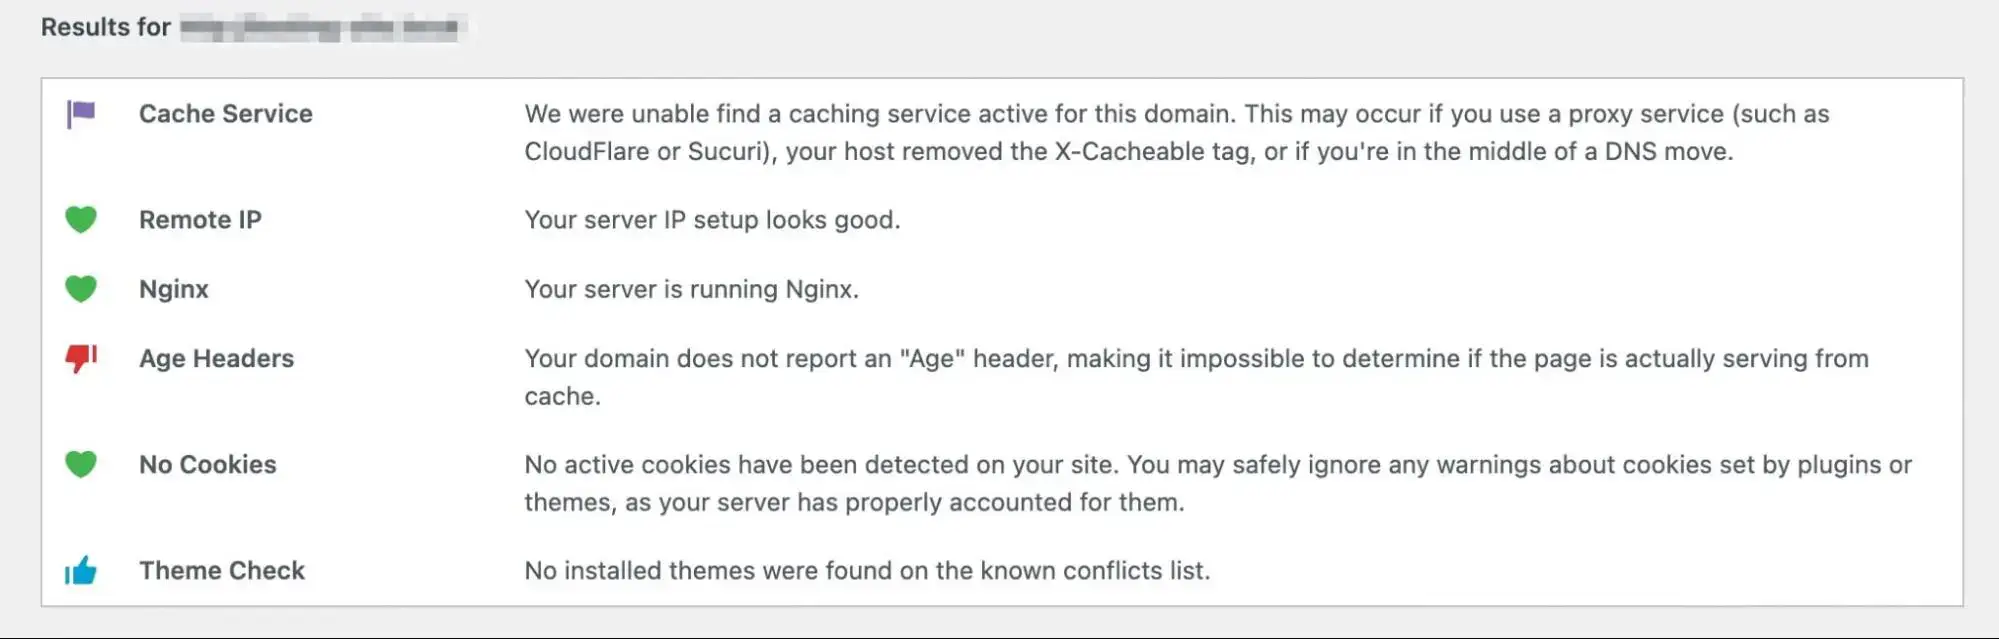Click the Age Headers label
Screen dimensions: 1999x639
(216, 359)
